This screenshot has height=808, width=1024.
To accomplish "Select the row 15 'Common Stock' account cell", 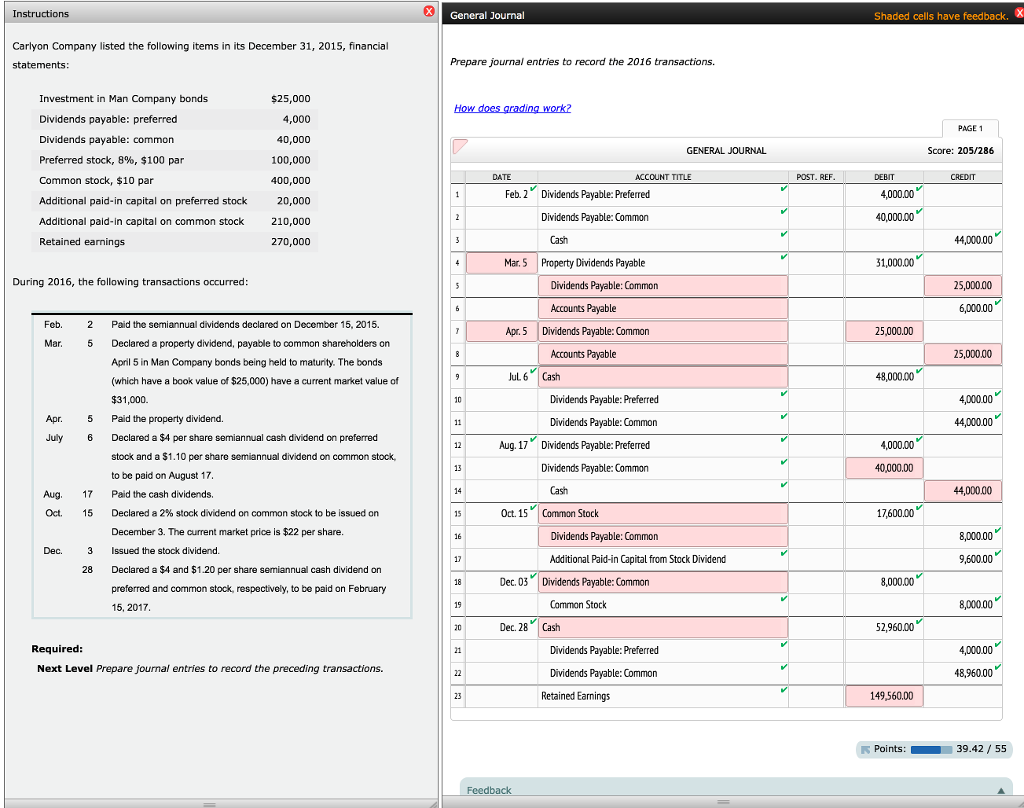I will coord(663,513).
